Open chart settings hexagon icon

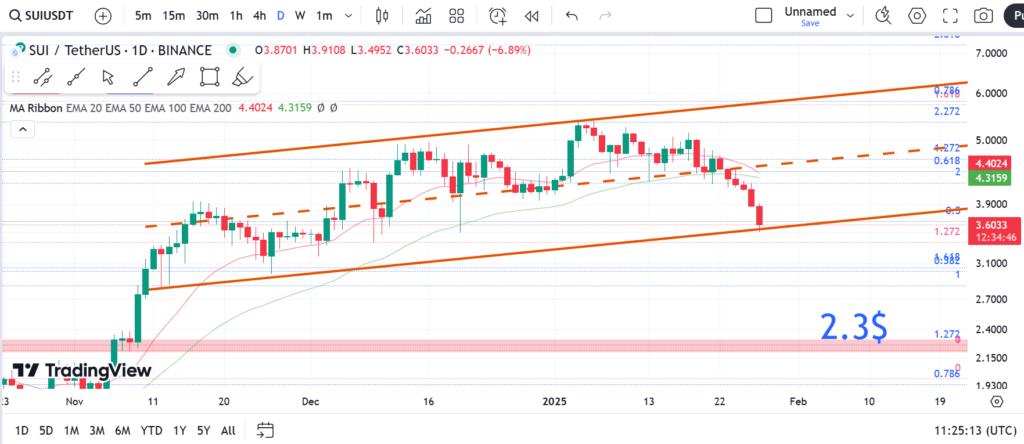917,16
